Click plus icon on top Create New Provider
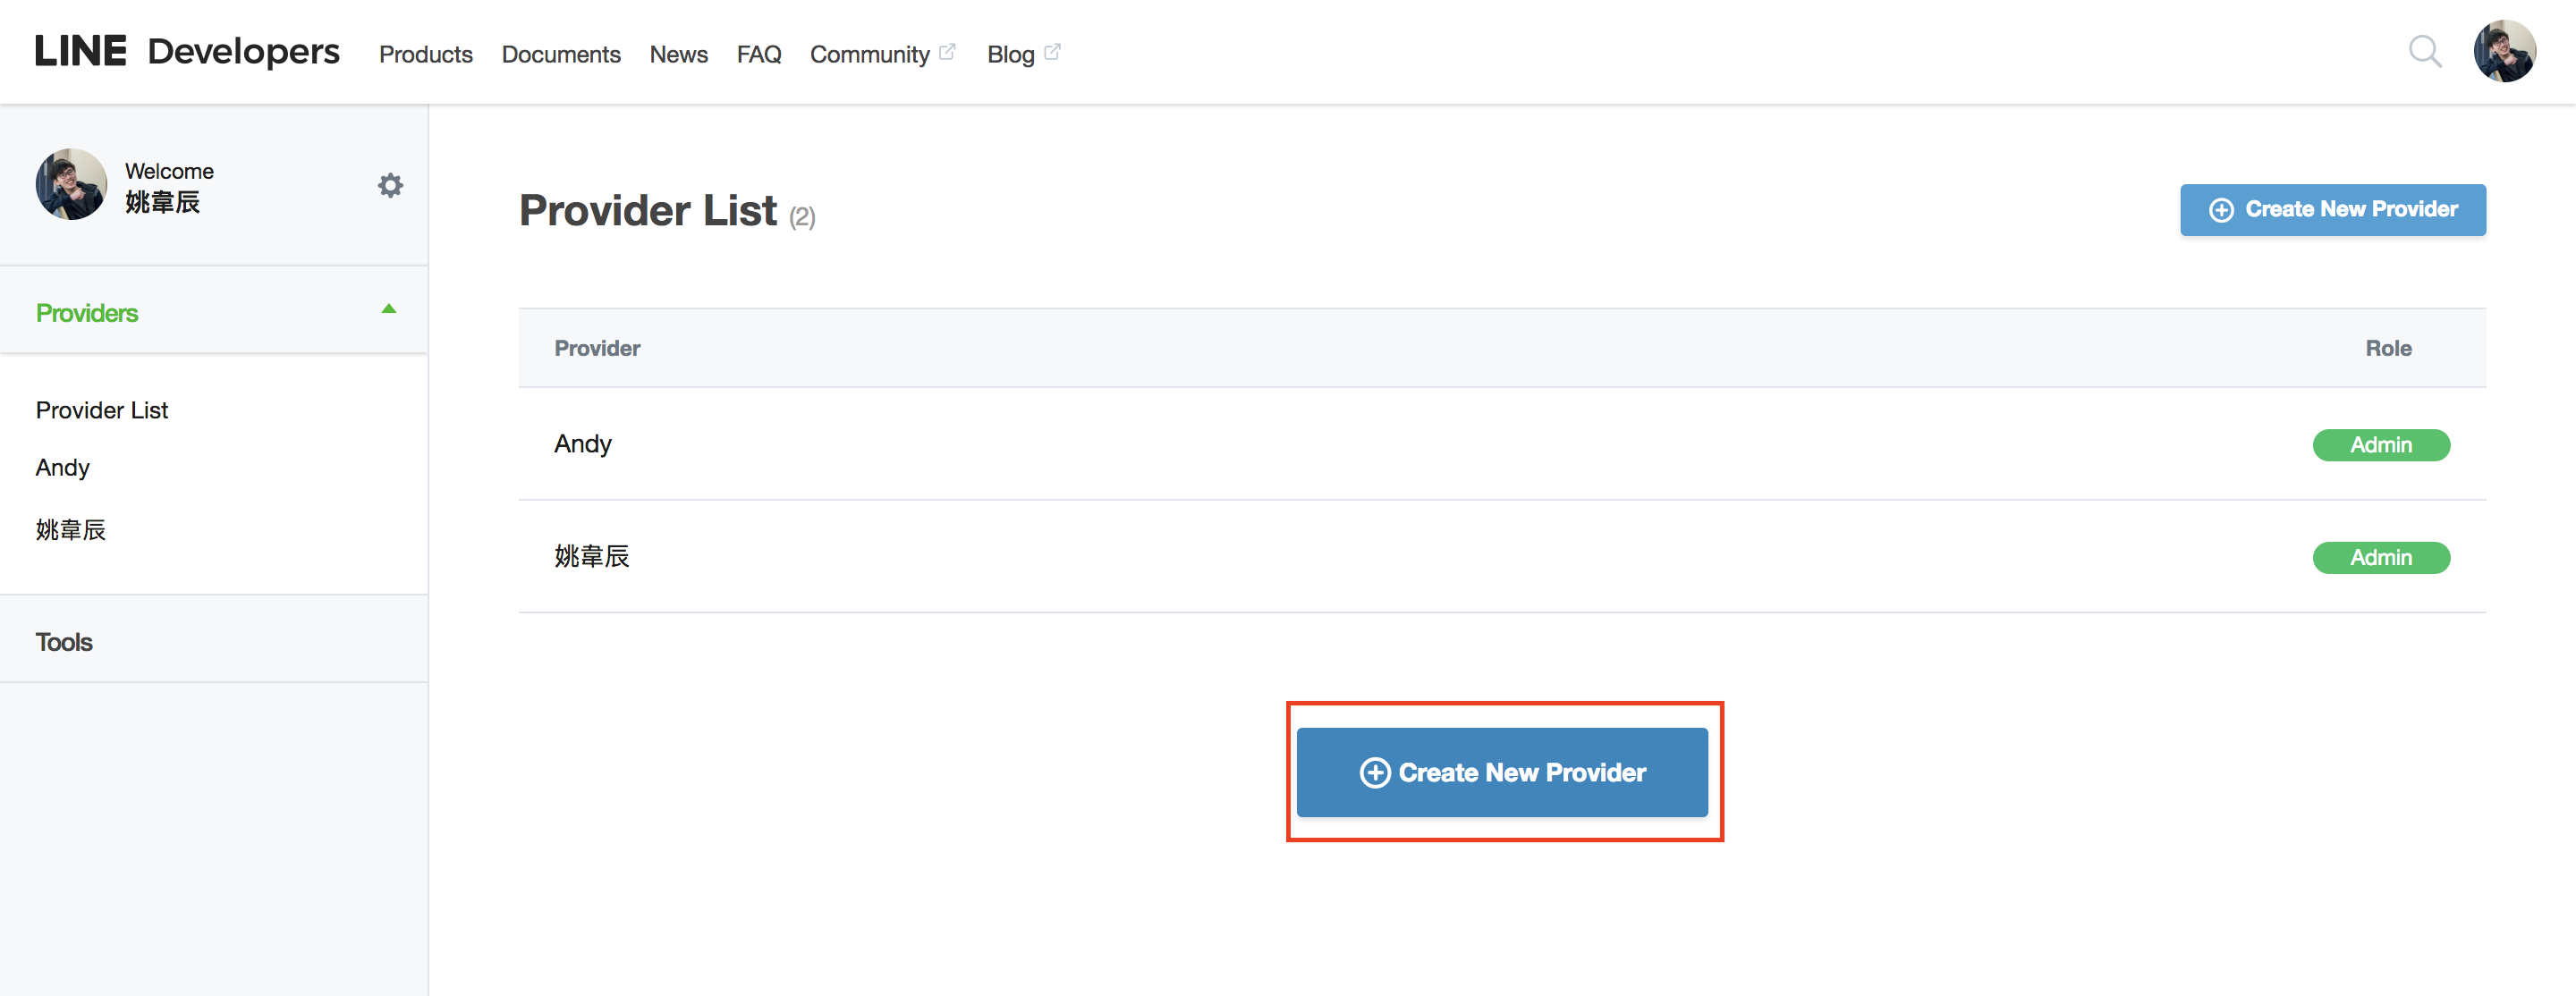 2221,210
